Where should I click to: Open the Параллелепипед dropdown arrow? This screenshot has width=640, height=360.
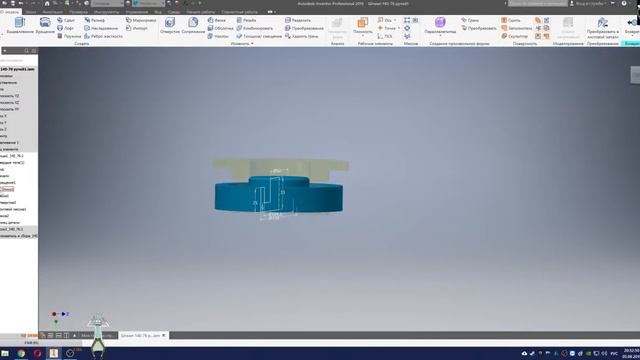[440, 36]
